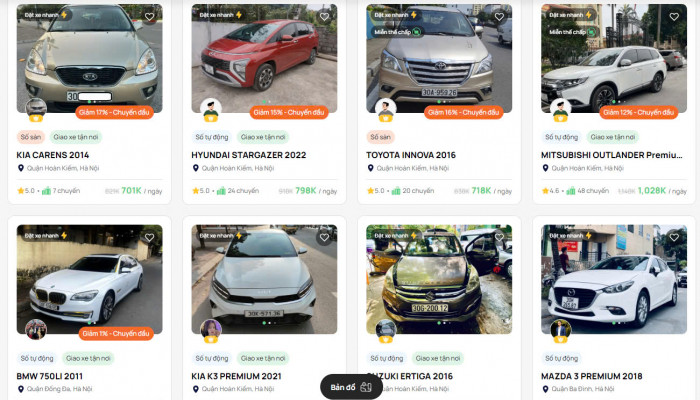Click heart icon on BMW 750LI photo

(x=150, y=238)
